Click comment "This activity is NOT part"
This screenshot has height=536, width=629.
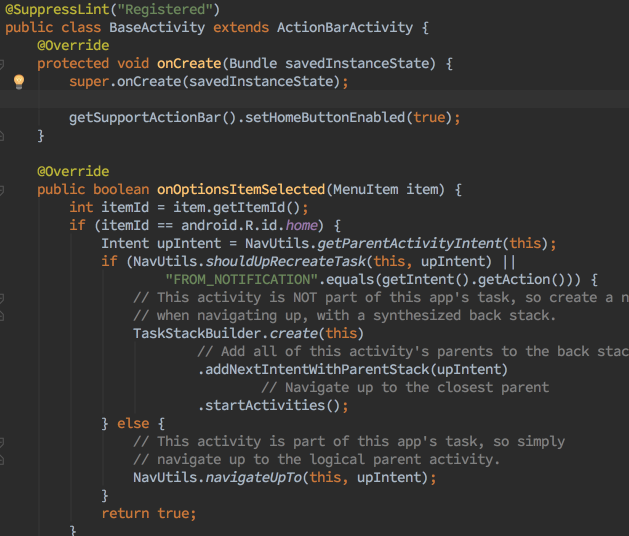click(381, 297)
